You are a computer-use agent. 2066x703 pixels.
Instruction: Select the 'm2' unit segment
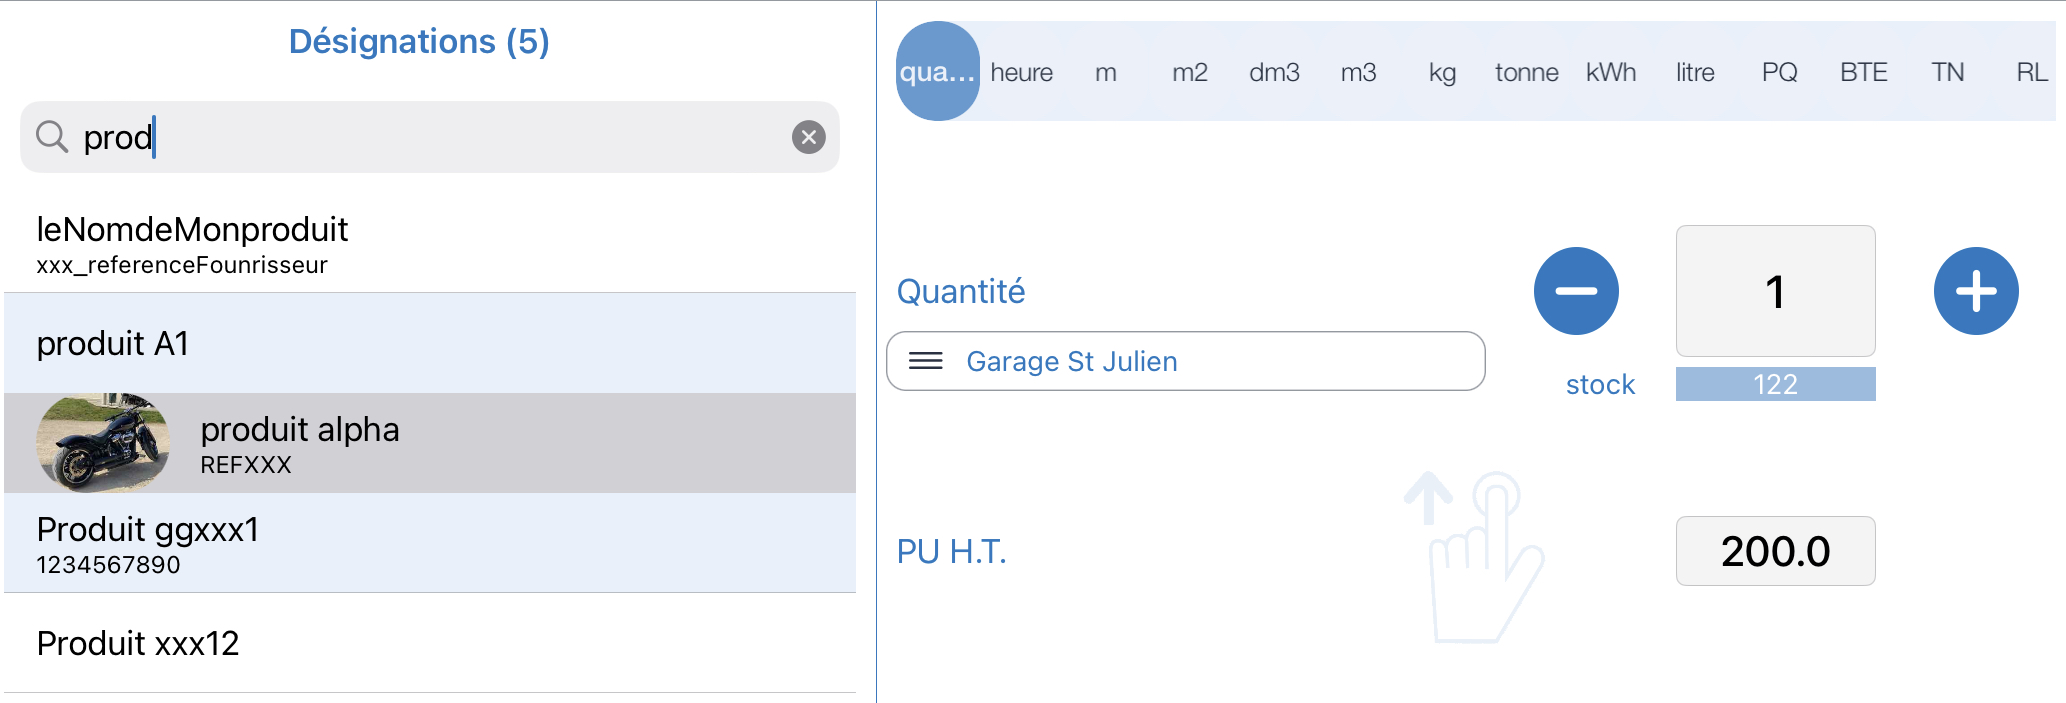[x=1190, y=72]
